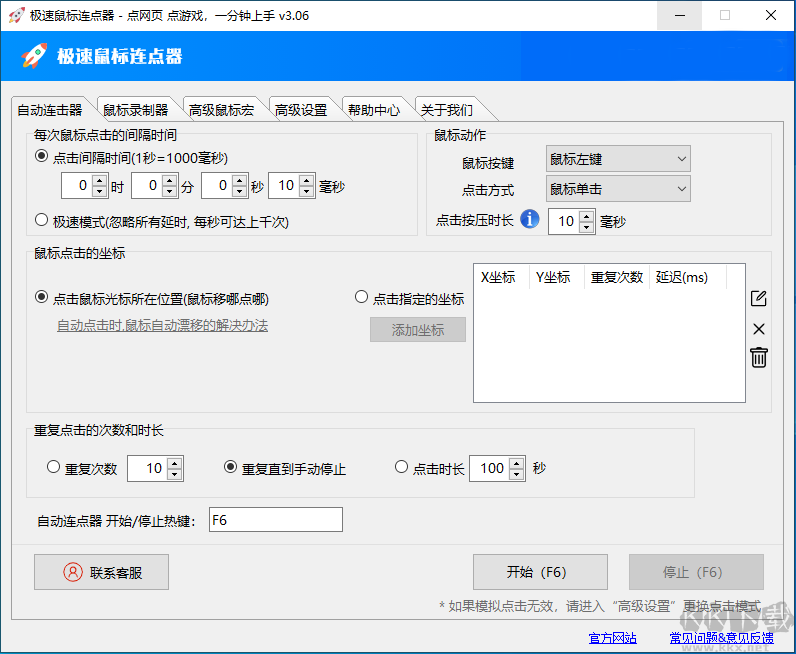Click the 联系客服 button

102,572
